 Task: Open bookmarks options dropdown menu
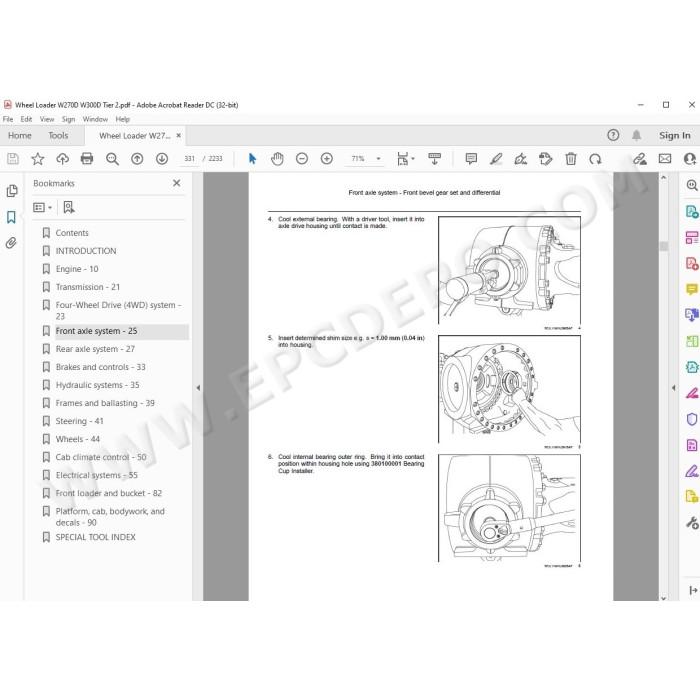(x=42, y=207)
